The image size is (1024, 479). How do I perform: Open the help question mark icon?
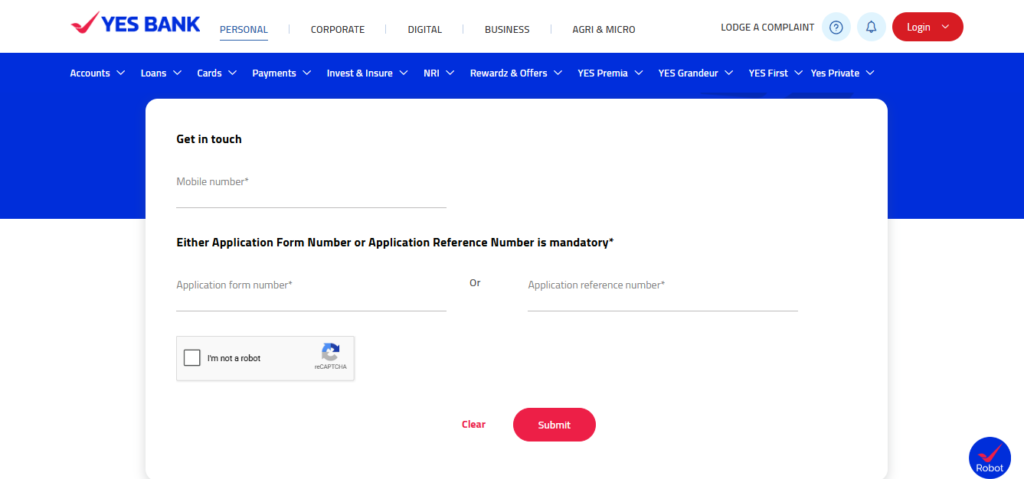coord(836,27)
